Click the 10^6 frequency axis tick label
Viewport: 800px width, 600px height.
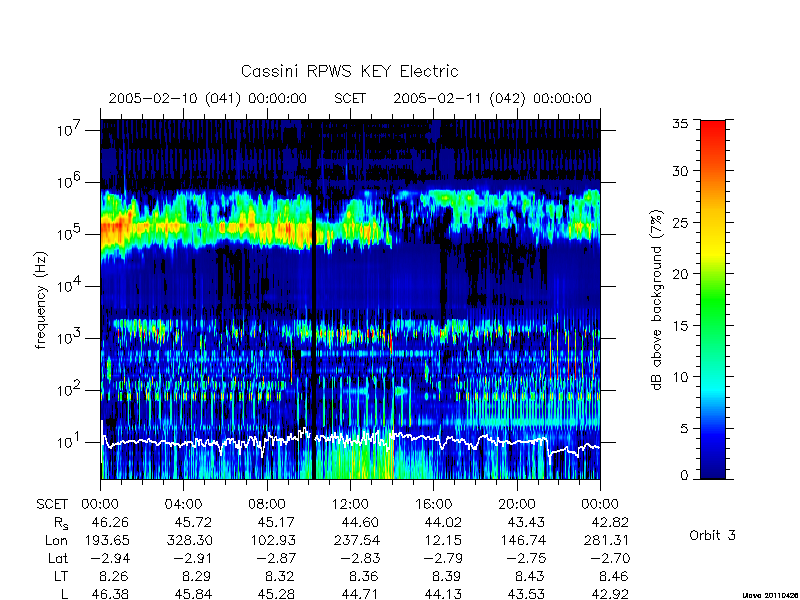click(68, 181)
